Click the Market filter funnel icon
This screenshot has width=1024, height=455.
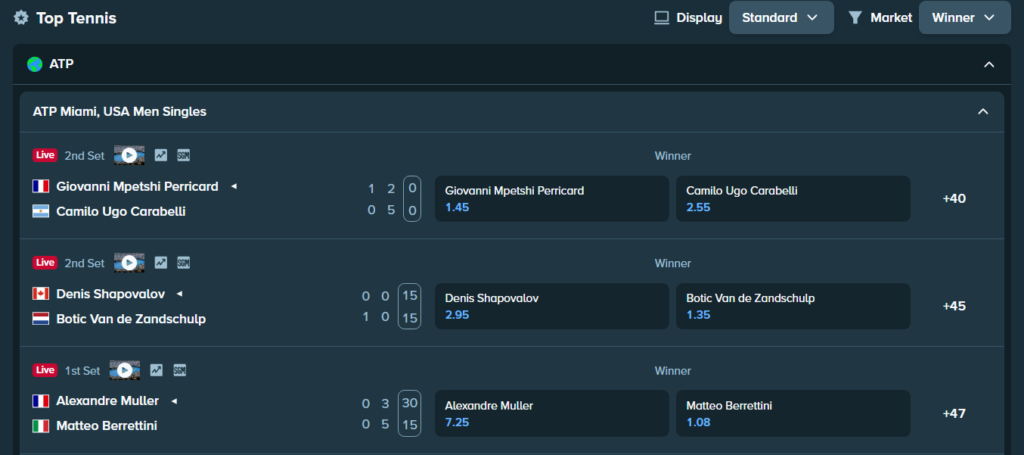(855, 18)
